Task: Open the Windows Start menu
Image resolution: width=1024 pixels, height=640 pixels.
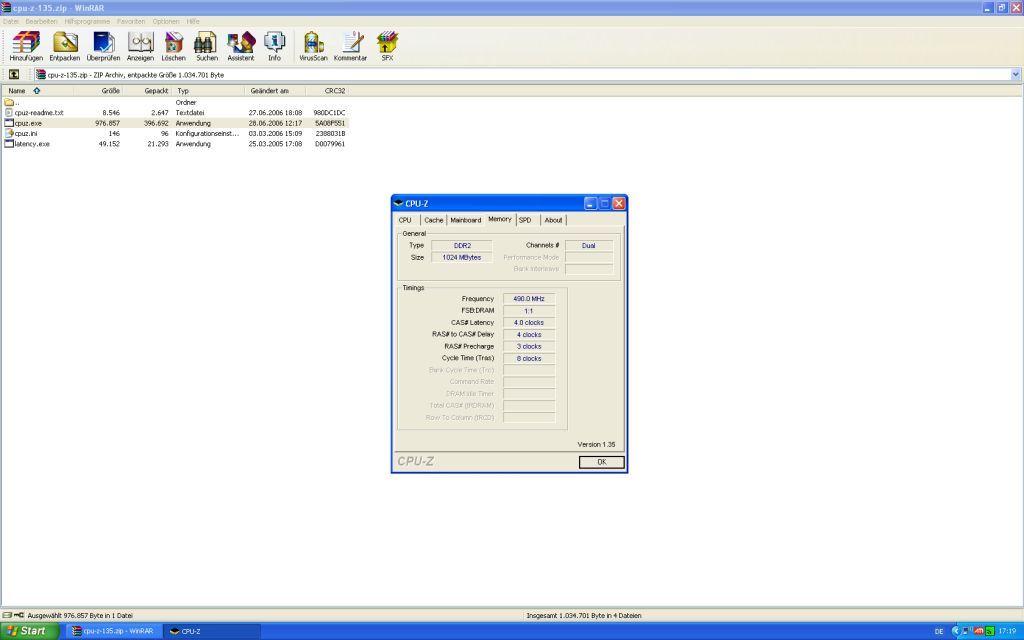Action: coord(30,631)
